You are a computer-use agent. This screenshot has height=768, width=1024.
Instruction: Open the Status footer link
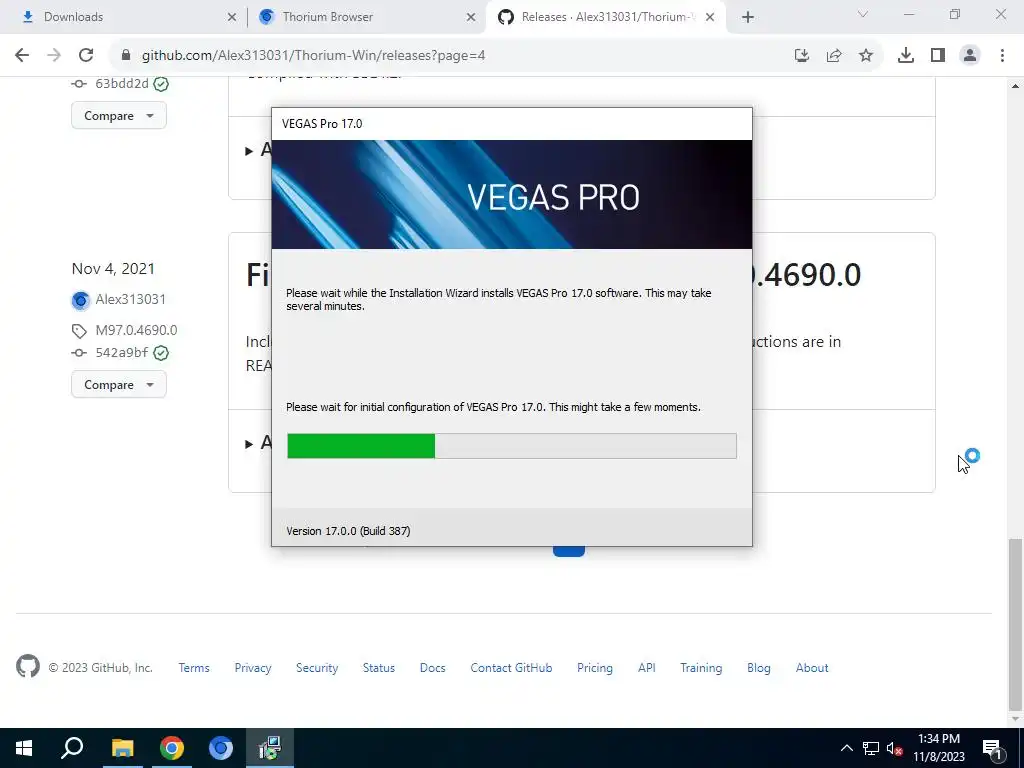tap(379, 668)
